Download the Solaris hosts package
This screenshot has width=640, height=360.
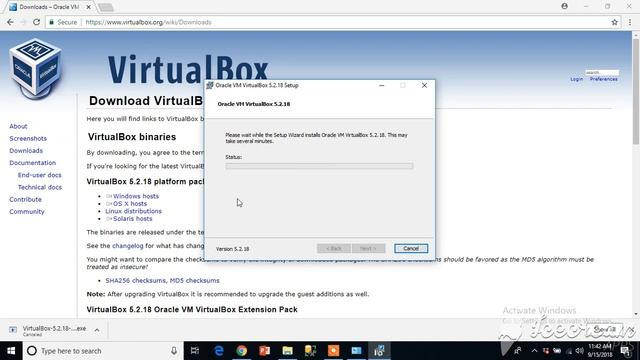tap(133, 219)
